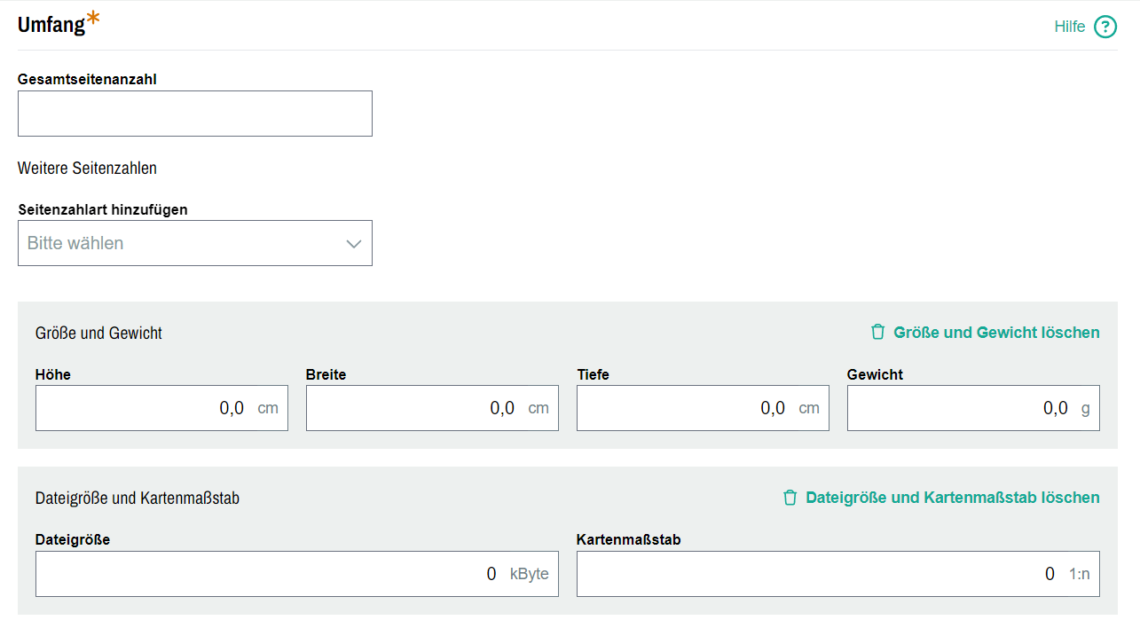The image size is (1140, 636).
Task: Open the Hilfe link text
Action: coord(1069,27)
